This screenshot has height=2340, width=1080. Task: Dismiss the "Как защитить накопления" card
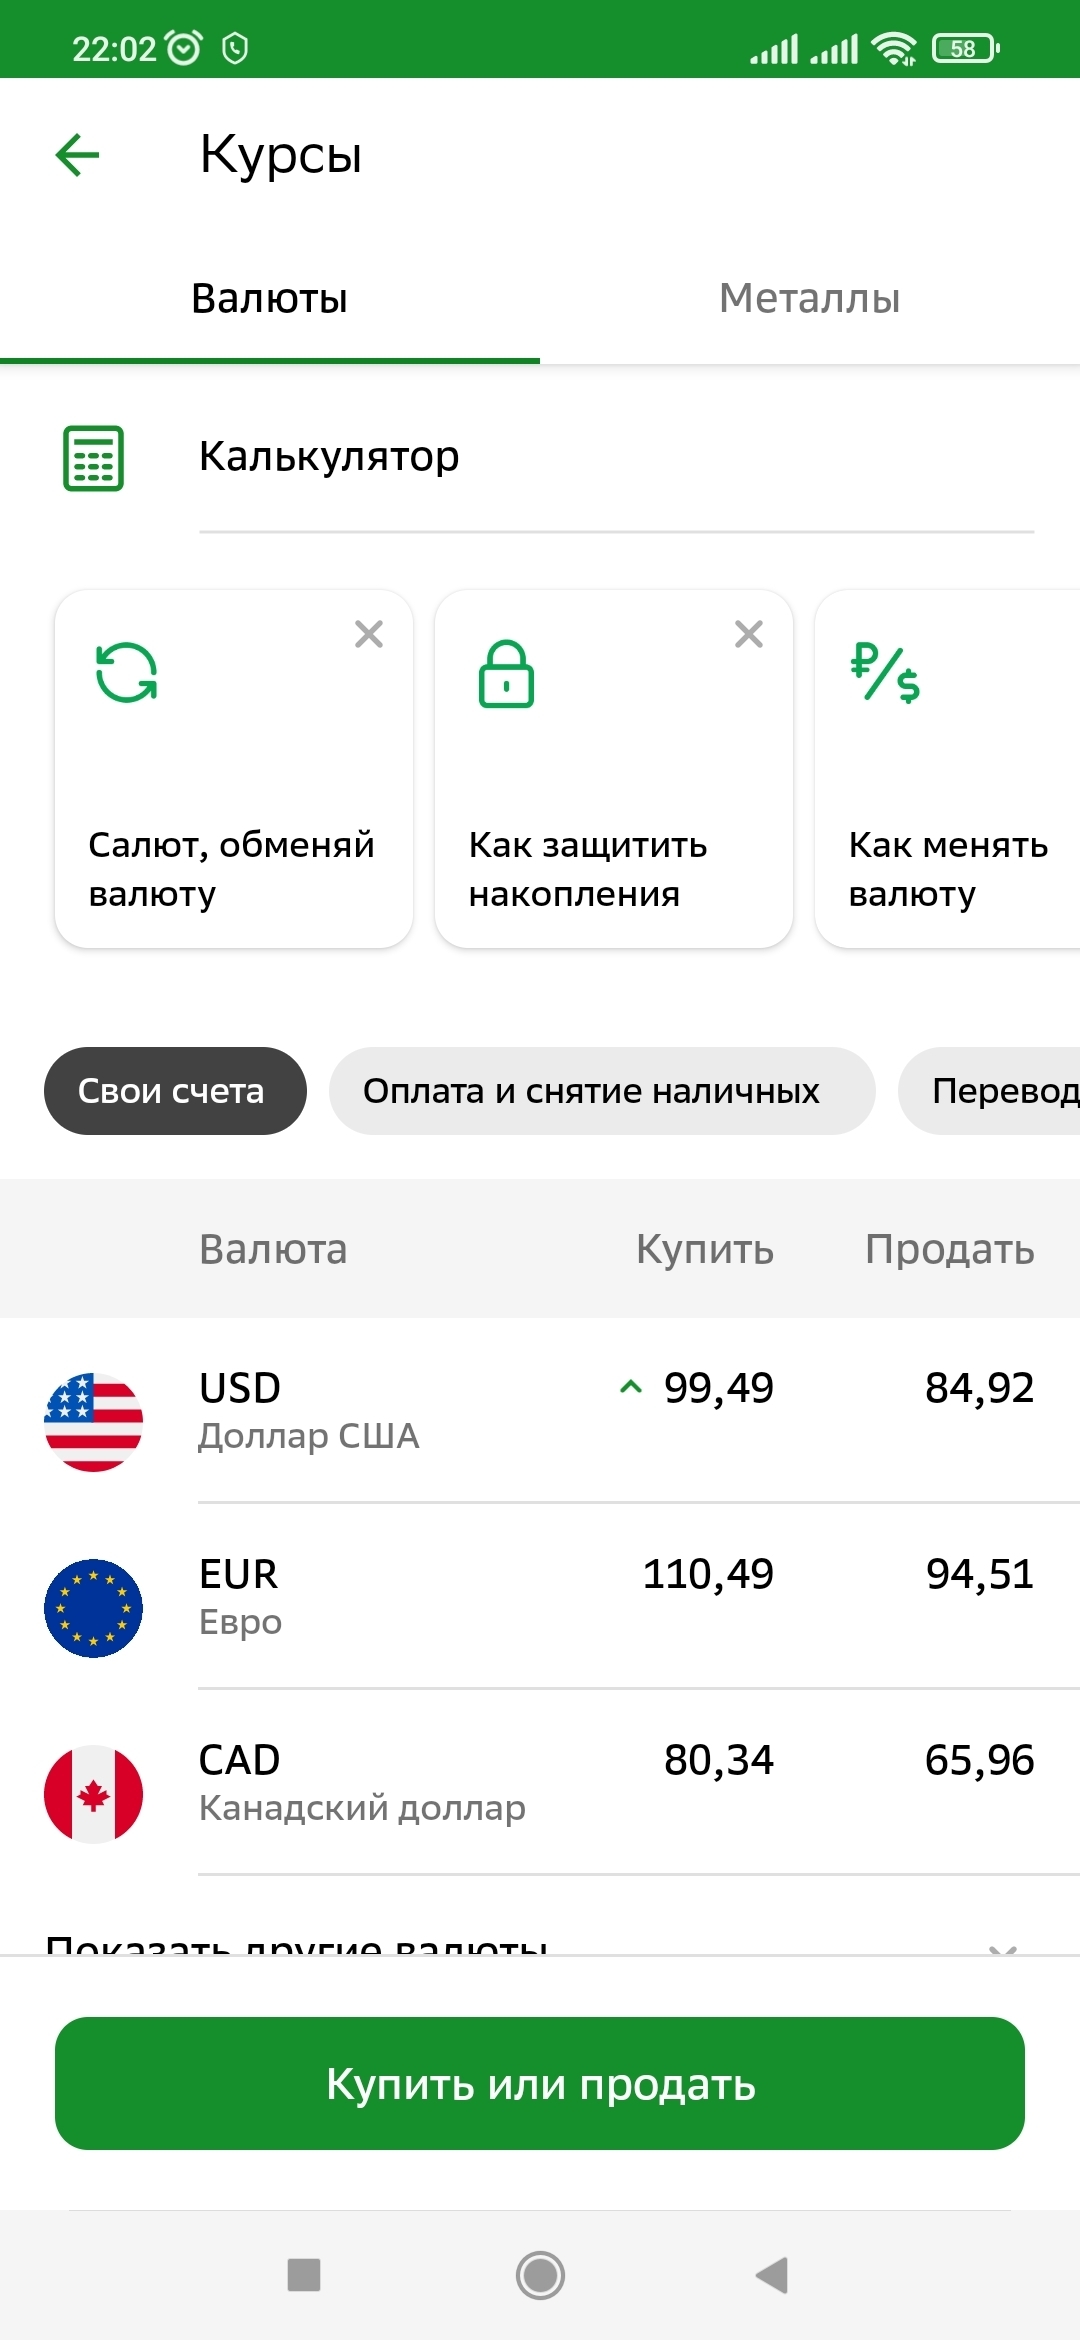[749, 634]
